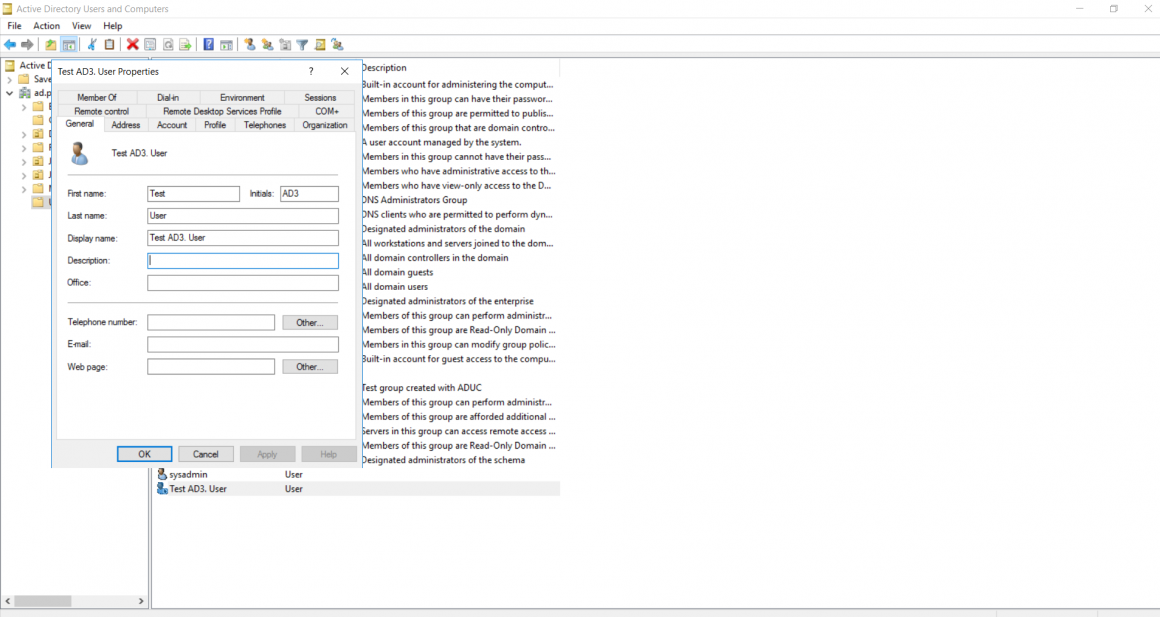Open the View menu
This screenshot has width=1160, height=617.
point(81,26)
